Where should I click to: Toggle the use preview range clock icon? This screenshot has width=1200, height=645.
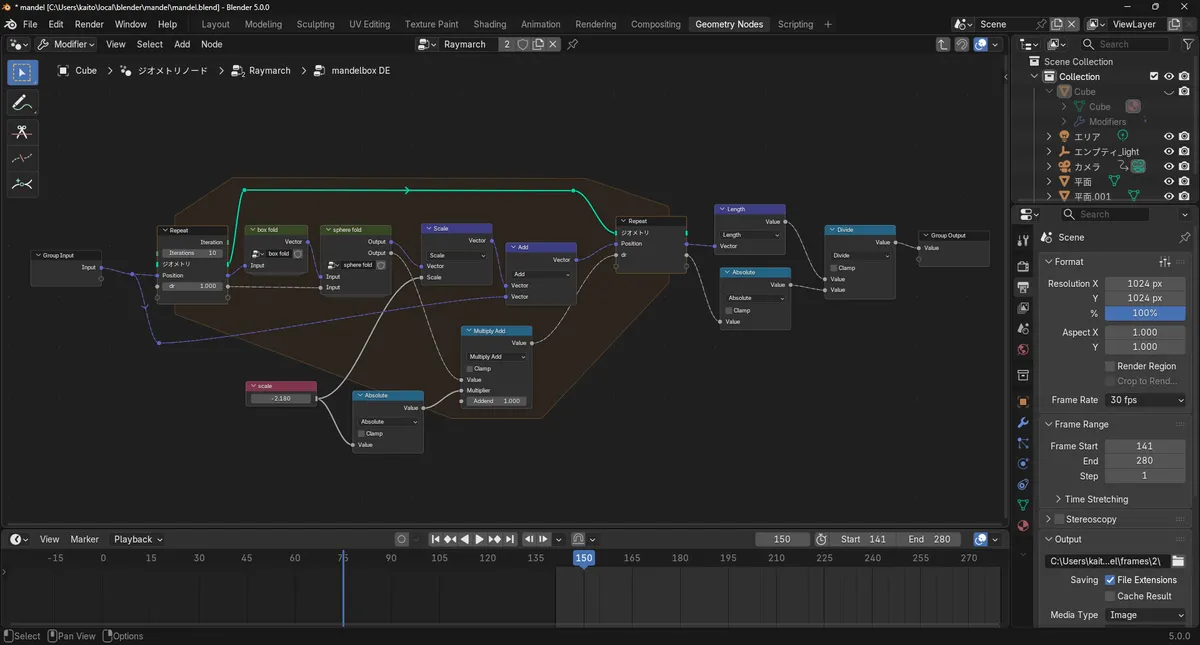tap(821, 539)
